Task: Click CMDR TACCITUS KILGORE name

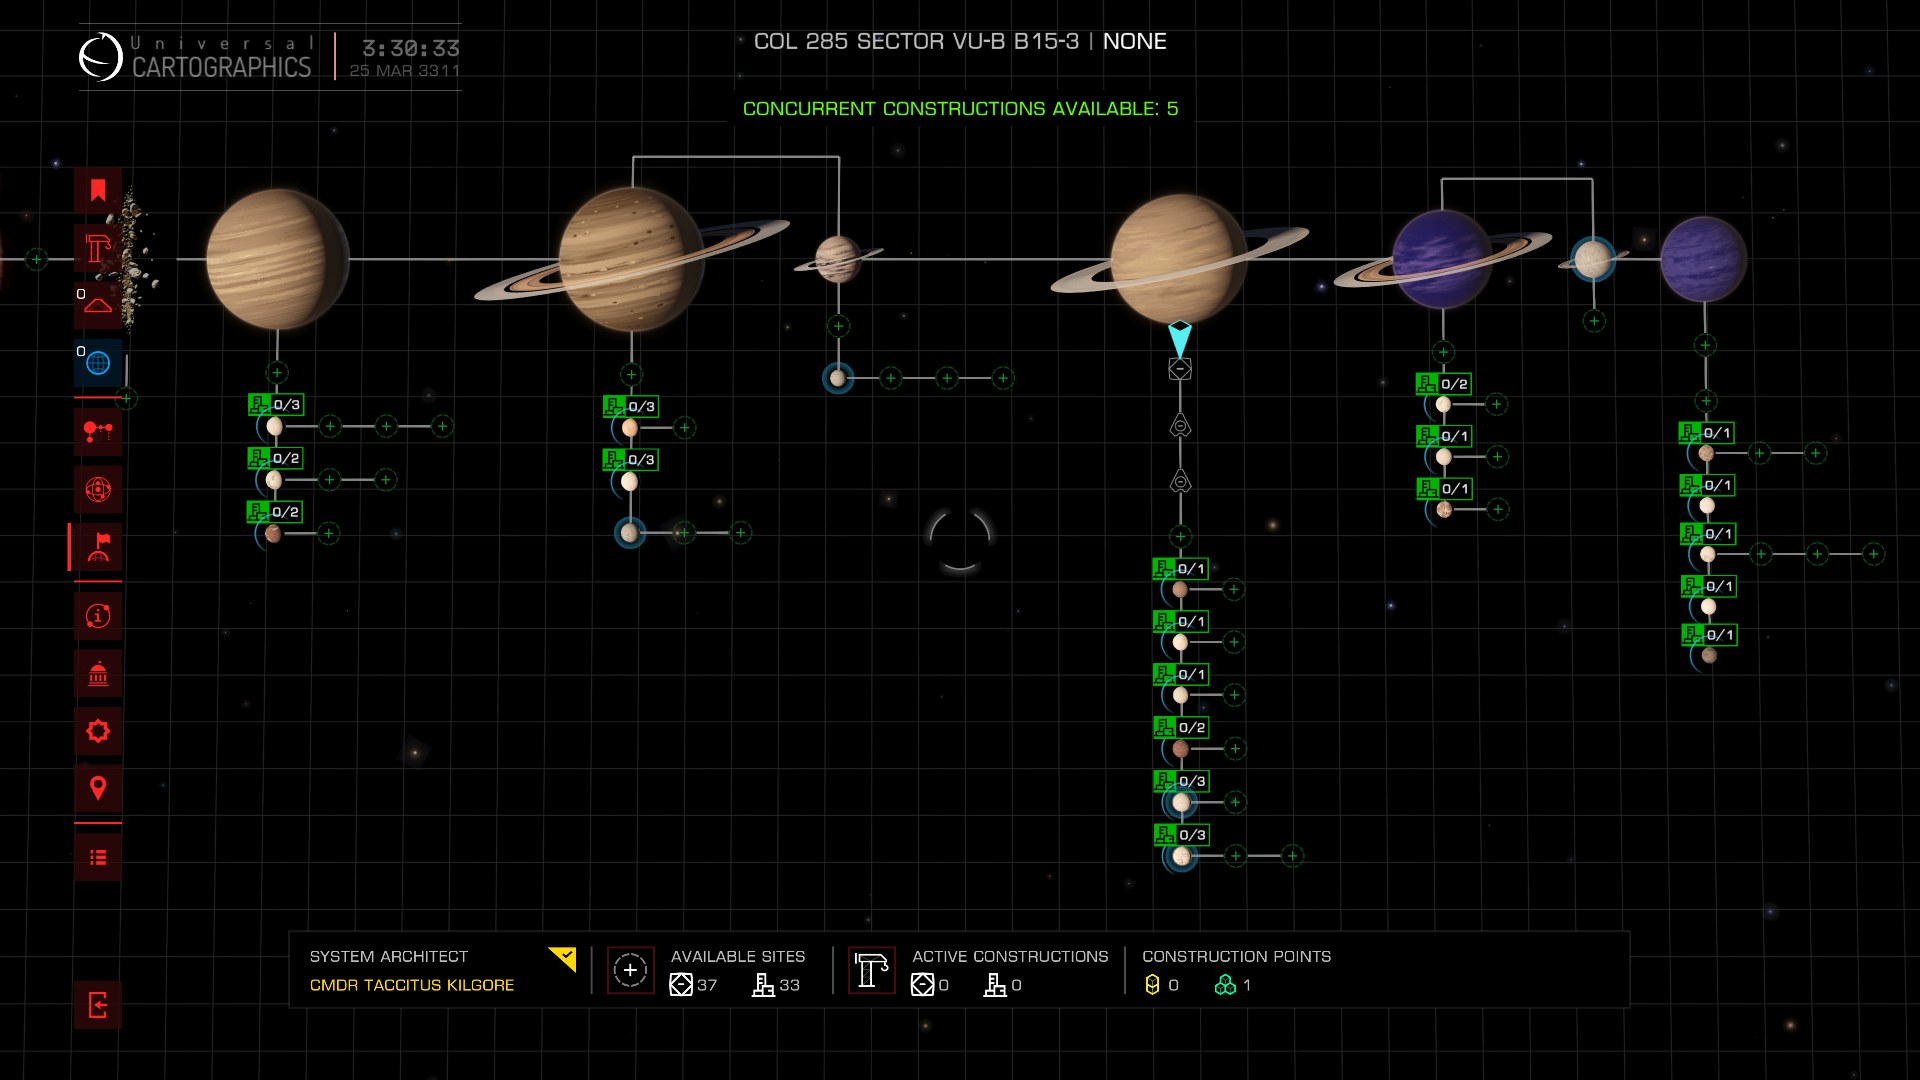Action: (x=412, y=985)
